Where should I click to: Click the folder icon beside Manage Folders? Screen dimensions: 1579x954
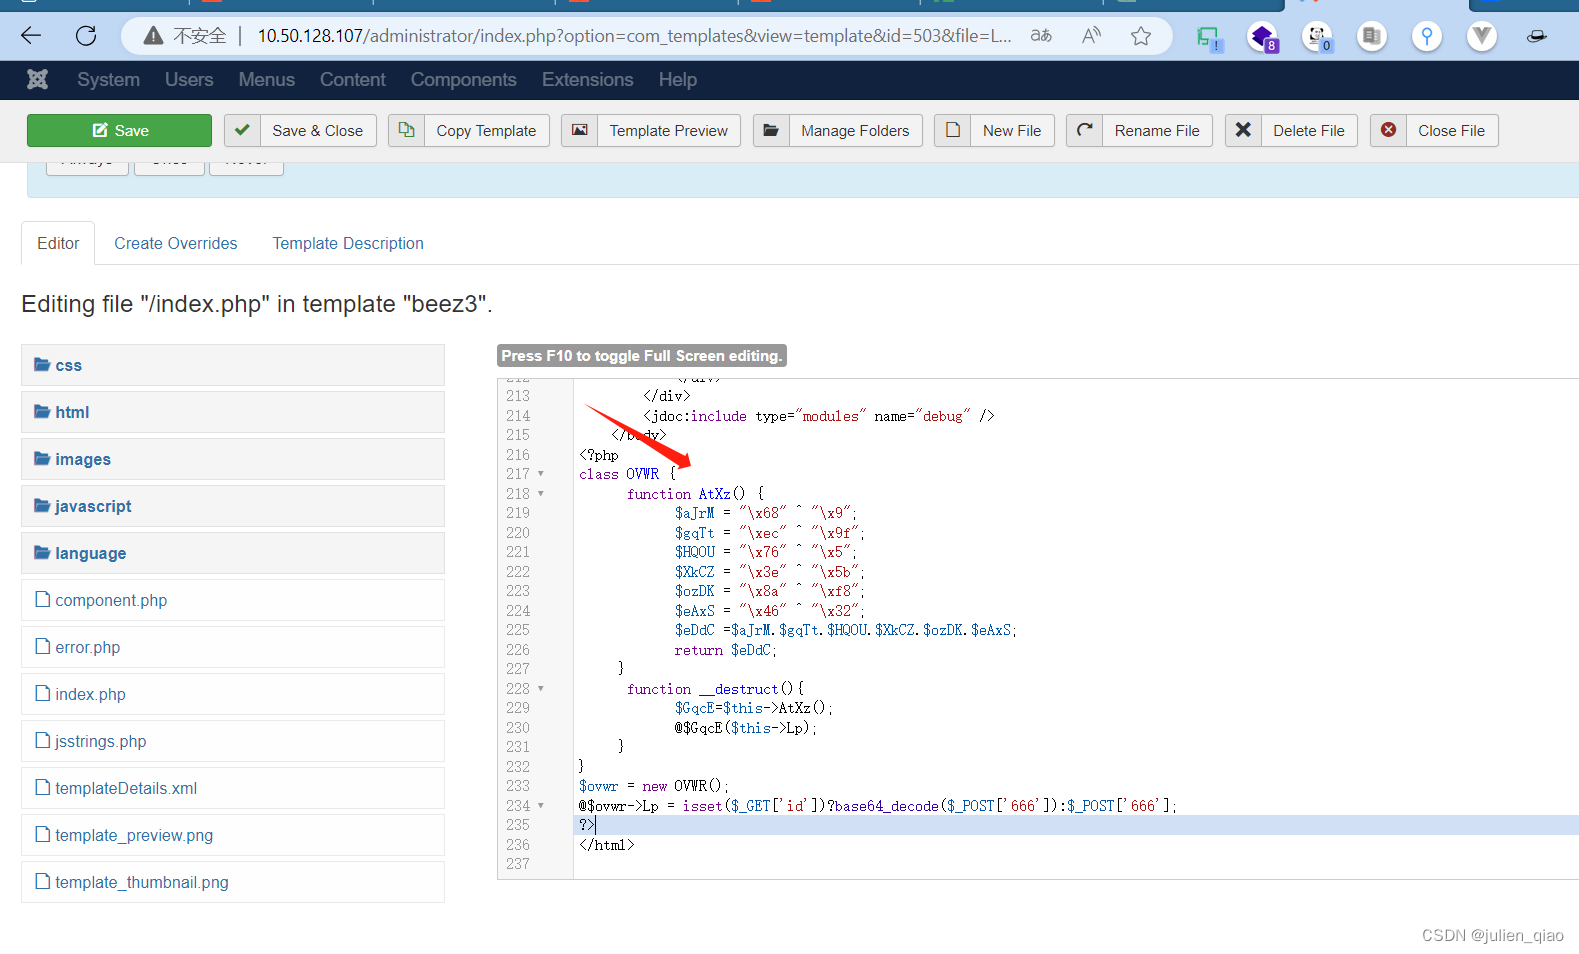coord(771,130)
